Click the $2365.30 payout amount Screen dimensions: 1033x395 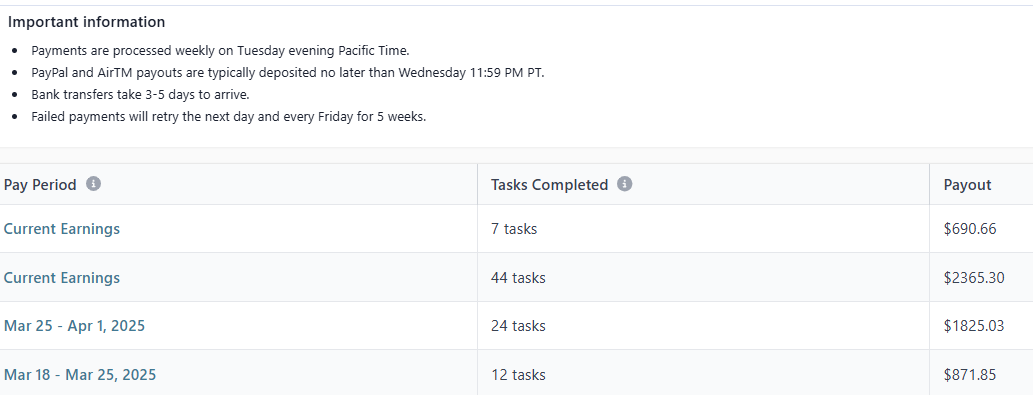pyautogui.click(x=974, y=277)
